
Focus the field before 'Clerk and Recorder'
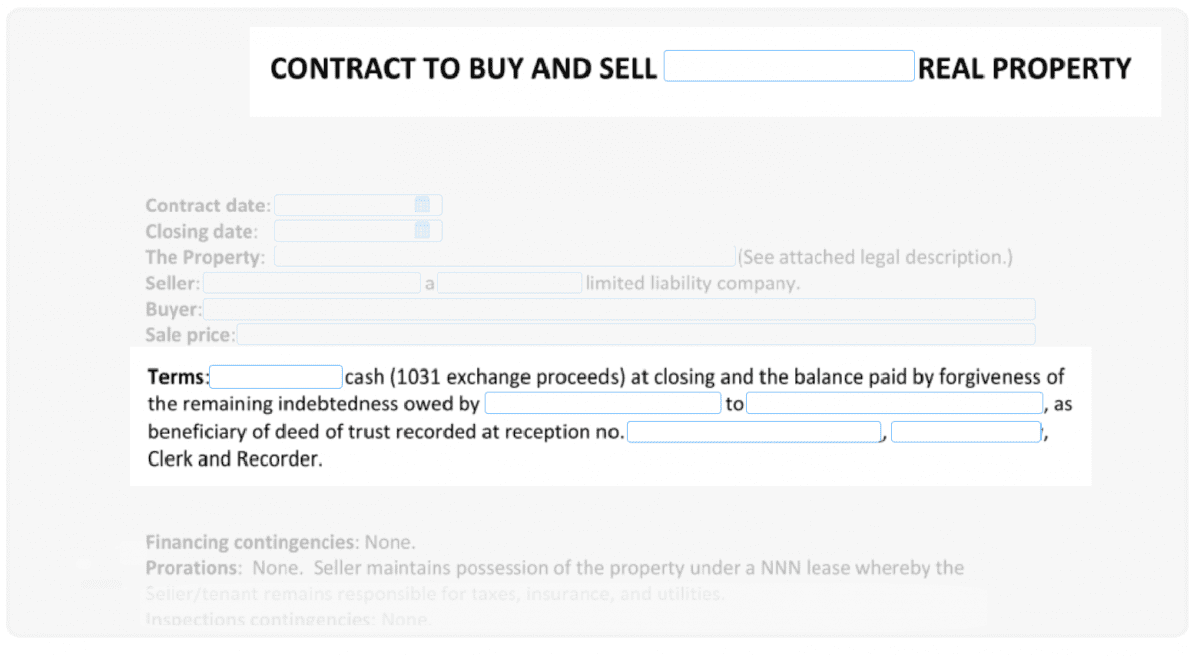(x=966, y=432)
